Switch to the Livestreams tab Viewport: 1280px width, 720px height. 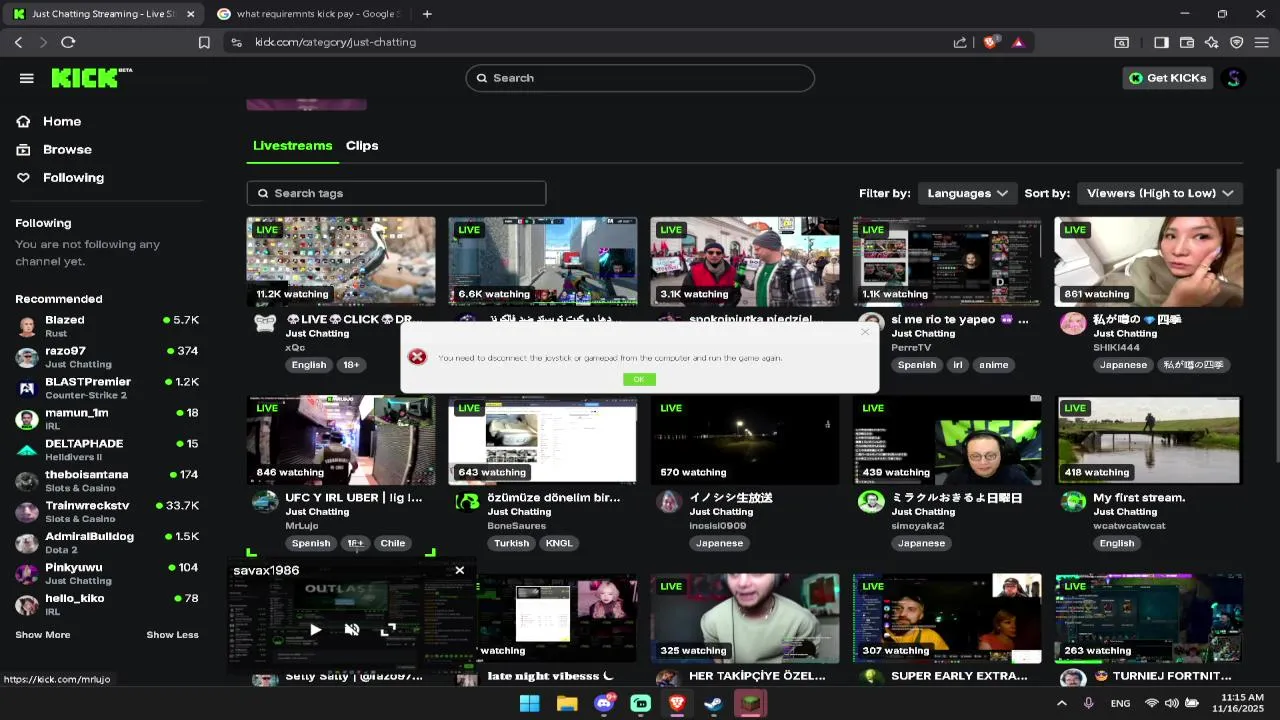(x=292, y=145)
